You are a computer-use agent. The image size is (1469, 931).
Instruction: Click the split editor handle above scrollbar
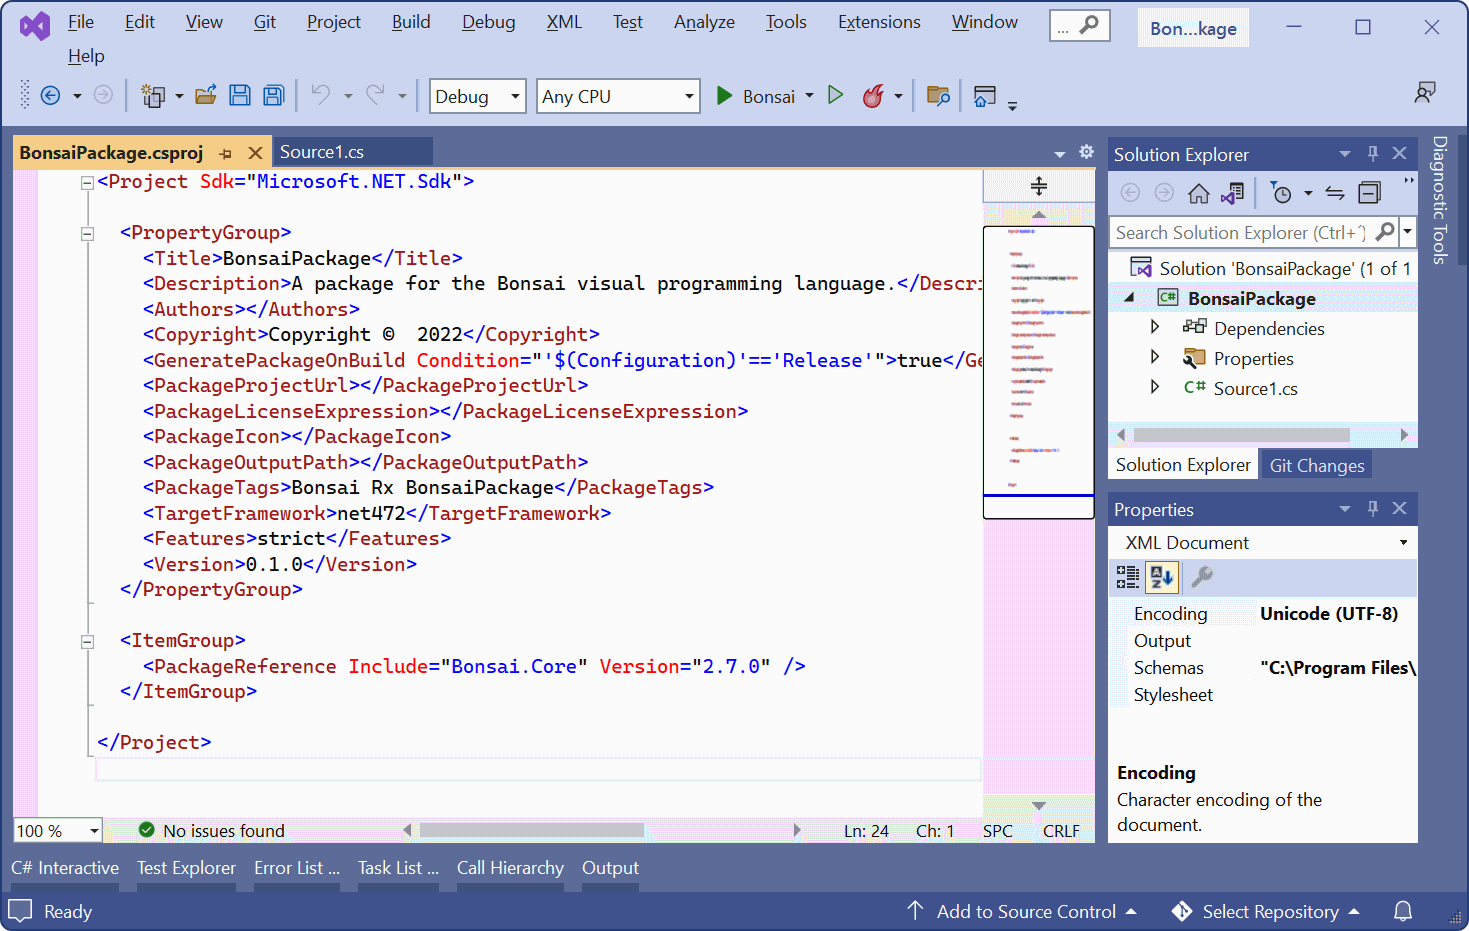click(x=1039, y=186)
